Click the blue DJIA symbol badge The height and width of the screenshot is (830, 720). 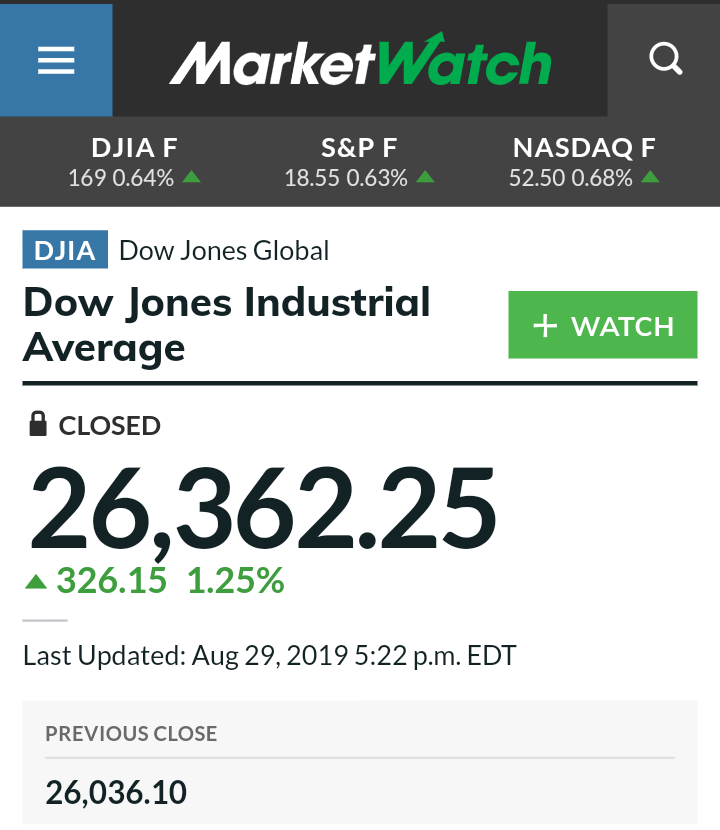pyautogui.click(x=65, y=250)
